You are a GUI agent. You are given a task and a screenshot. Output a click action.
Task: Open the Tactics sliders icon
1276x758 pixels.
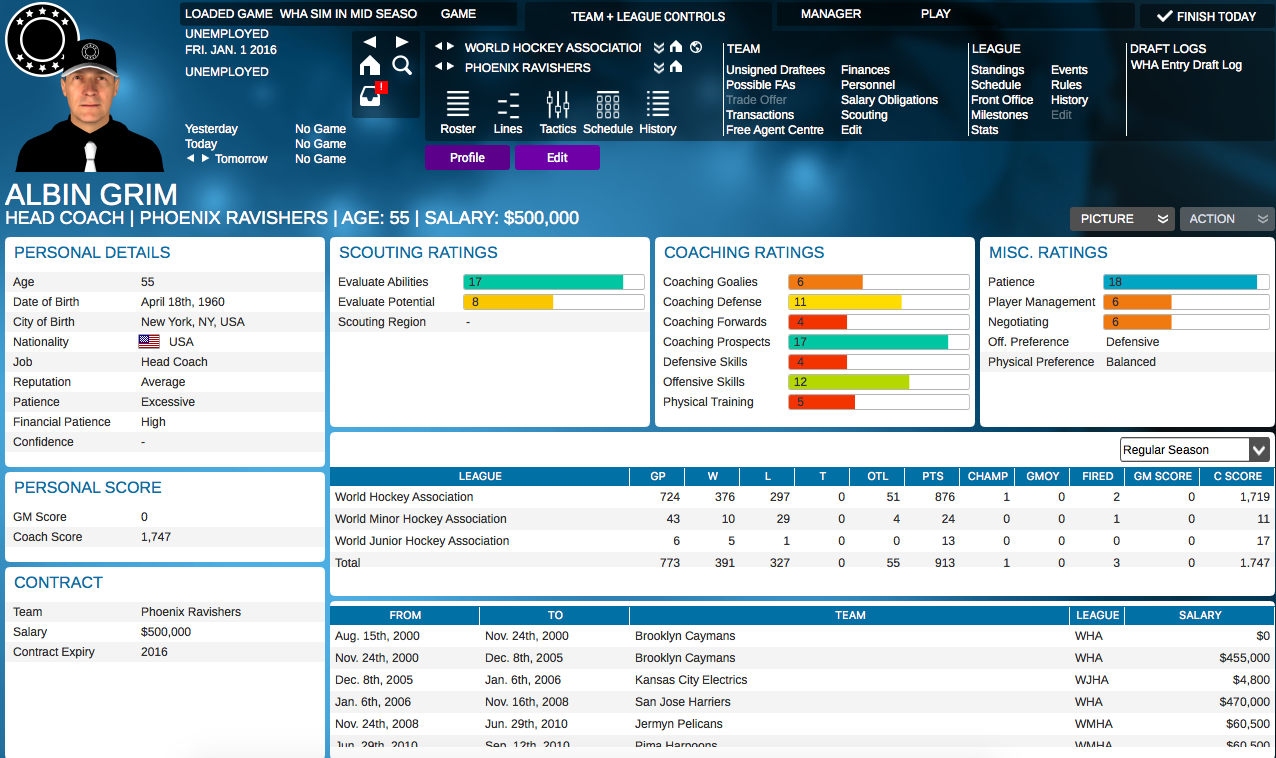(558, 104)
